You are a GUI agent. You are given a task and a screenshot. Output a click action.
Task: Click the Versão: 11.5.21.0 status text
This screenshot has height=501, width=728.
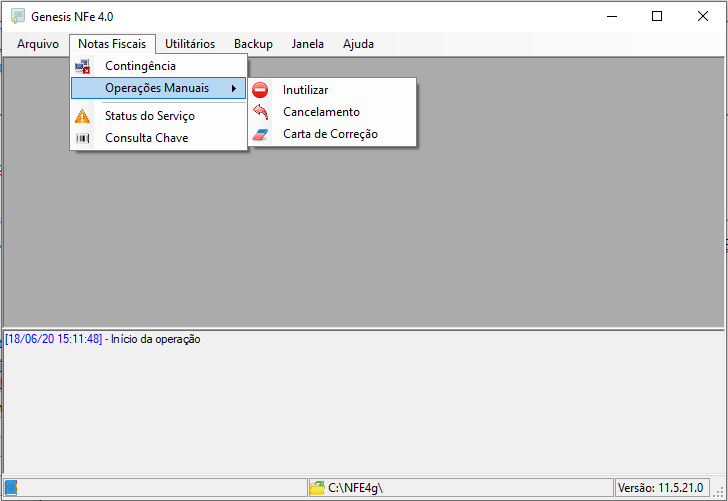[x=661, y=488]
